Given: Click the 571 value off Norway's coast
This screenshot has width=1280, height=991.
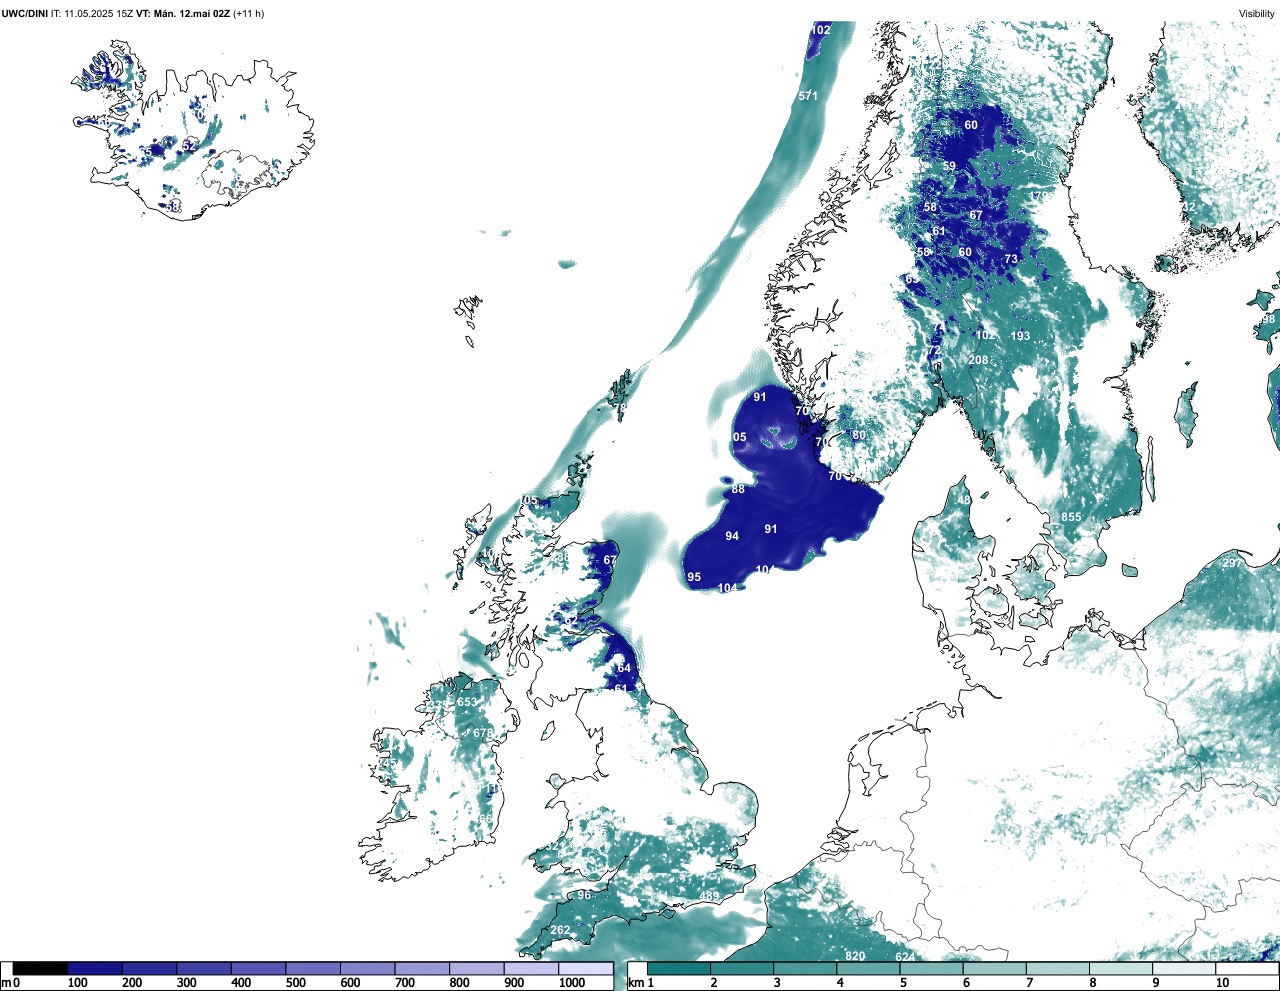Looking at the screenshot, I should (x=808, y=96).
